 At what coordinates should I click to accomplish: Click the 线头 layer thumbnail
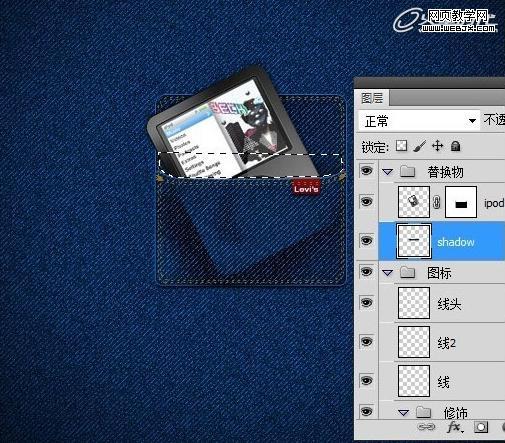pyautogui.click(x=414, y=303)
